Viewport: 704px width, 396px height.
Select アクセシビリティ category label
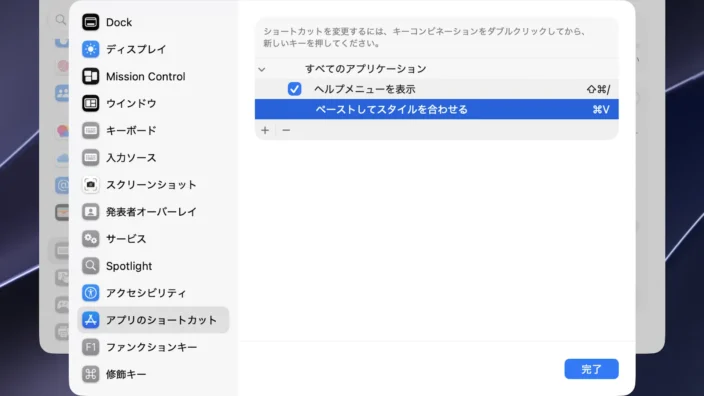pos(146,293)
